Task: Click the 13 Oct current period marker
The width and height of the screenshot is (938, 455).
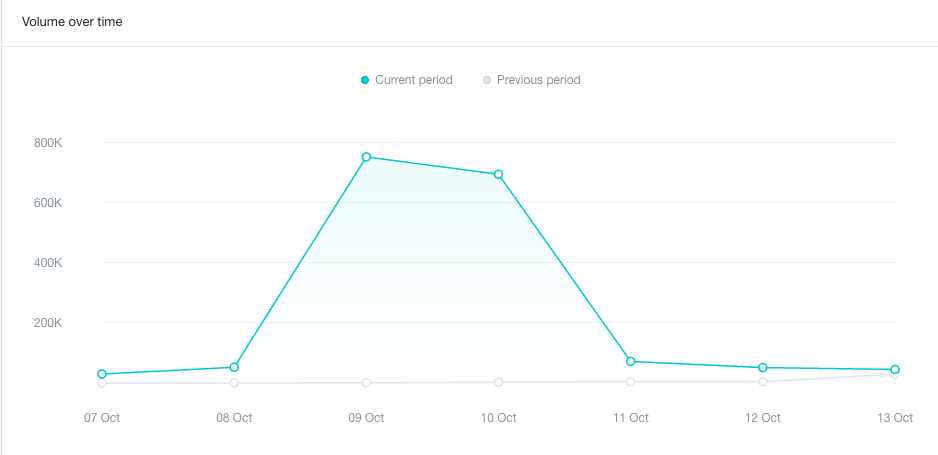Action: (x=895, y=370)
